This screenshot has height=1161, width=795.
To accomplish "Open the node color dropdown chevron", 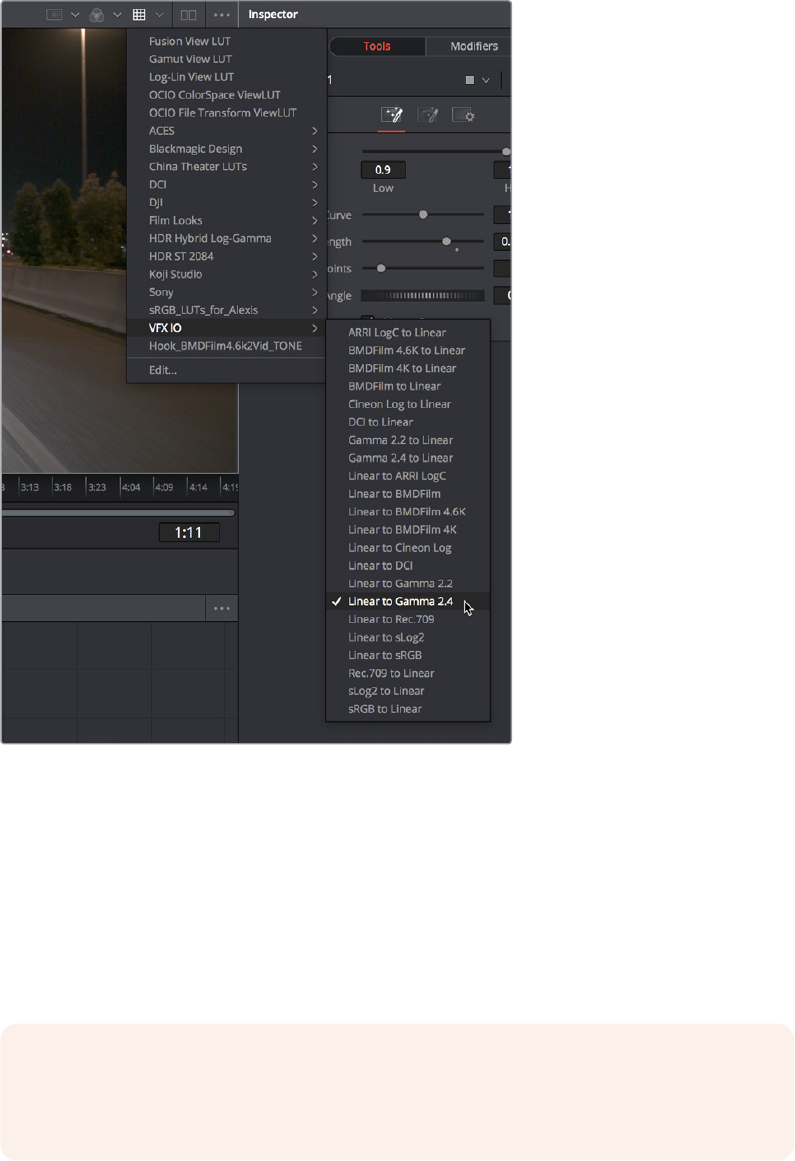I will coord(486,80).
